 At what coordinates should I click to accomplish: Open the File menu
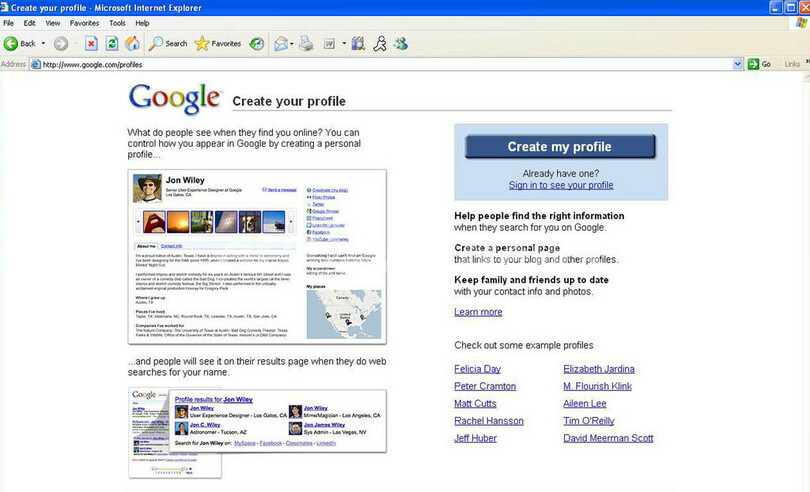(x=8, y=23)
